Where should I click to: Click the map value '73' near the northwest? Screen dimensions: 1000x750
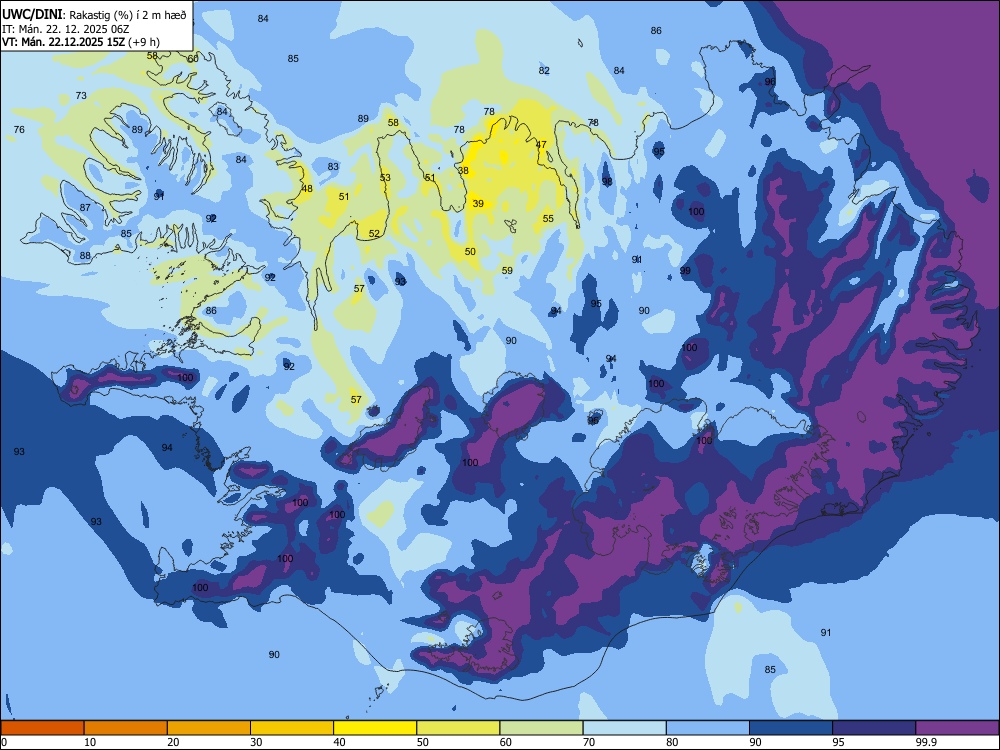(81, 96)
